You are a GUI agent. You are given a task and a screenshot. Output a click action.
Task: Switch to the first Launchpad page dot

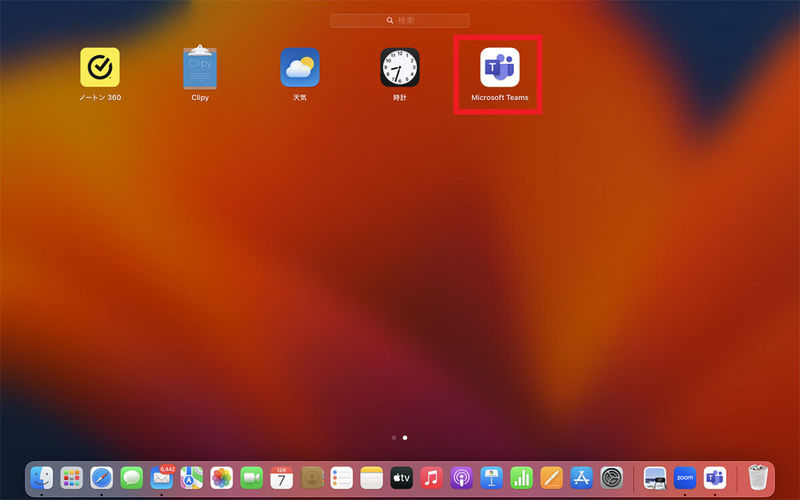coord(394,438)
